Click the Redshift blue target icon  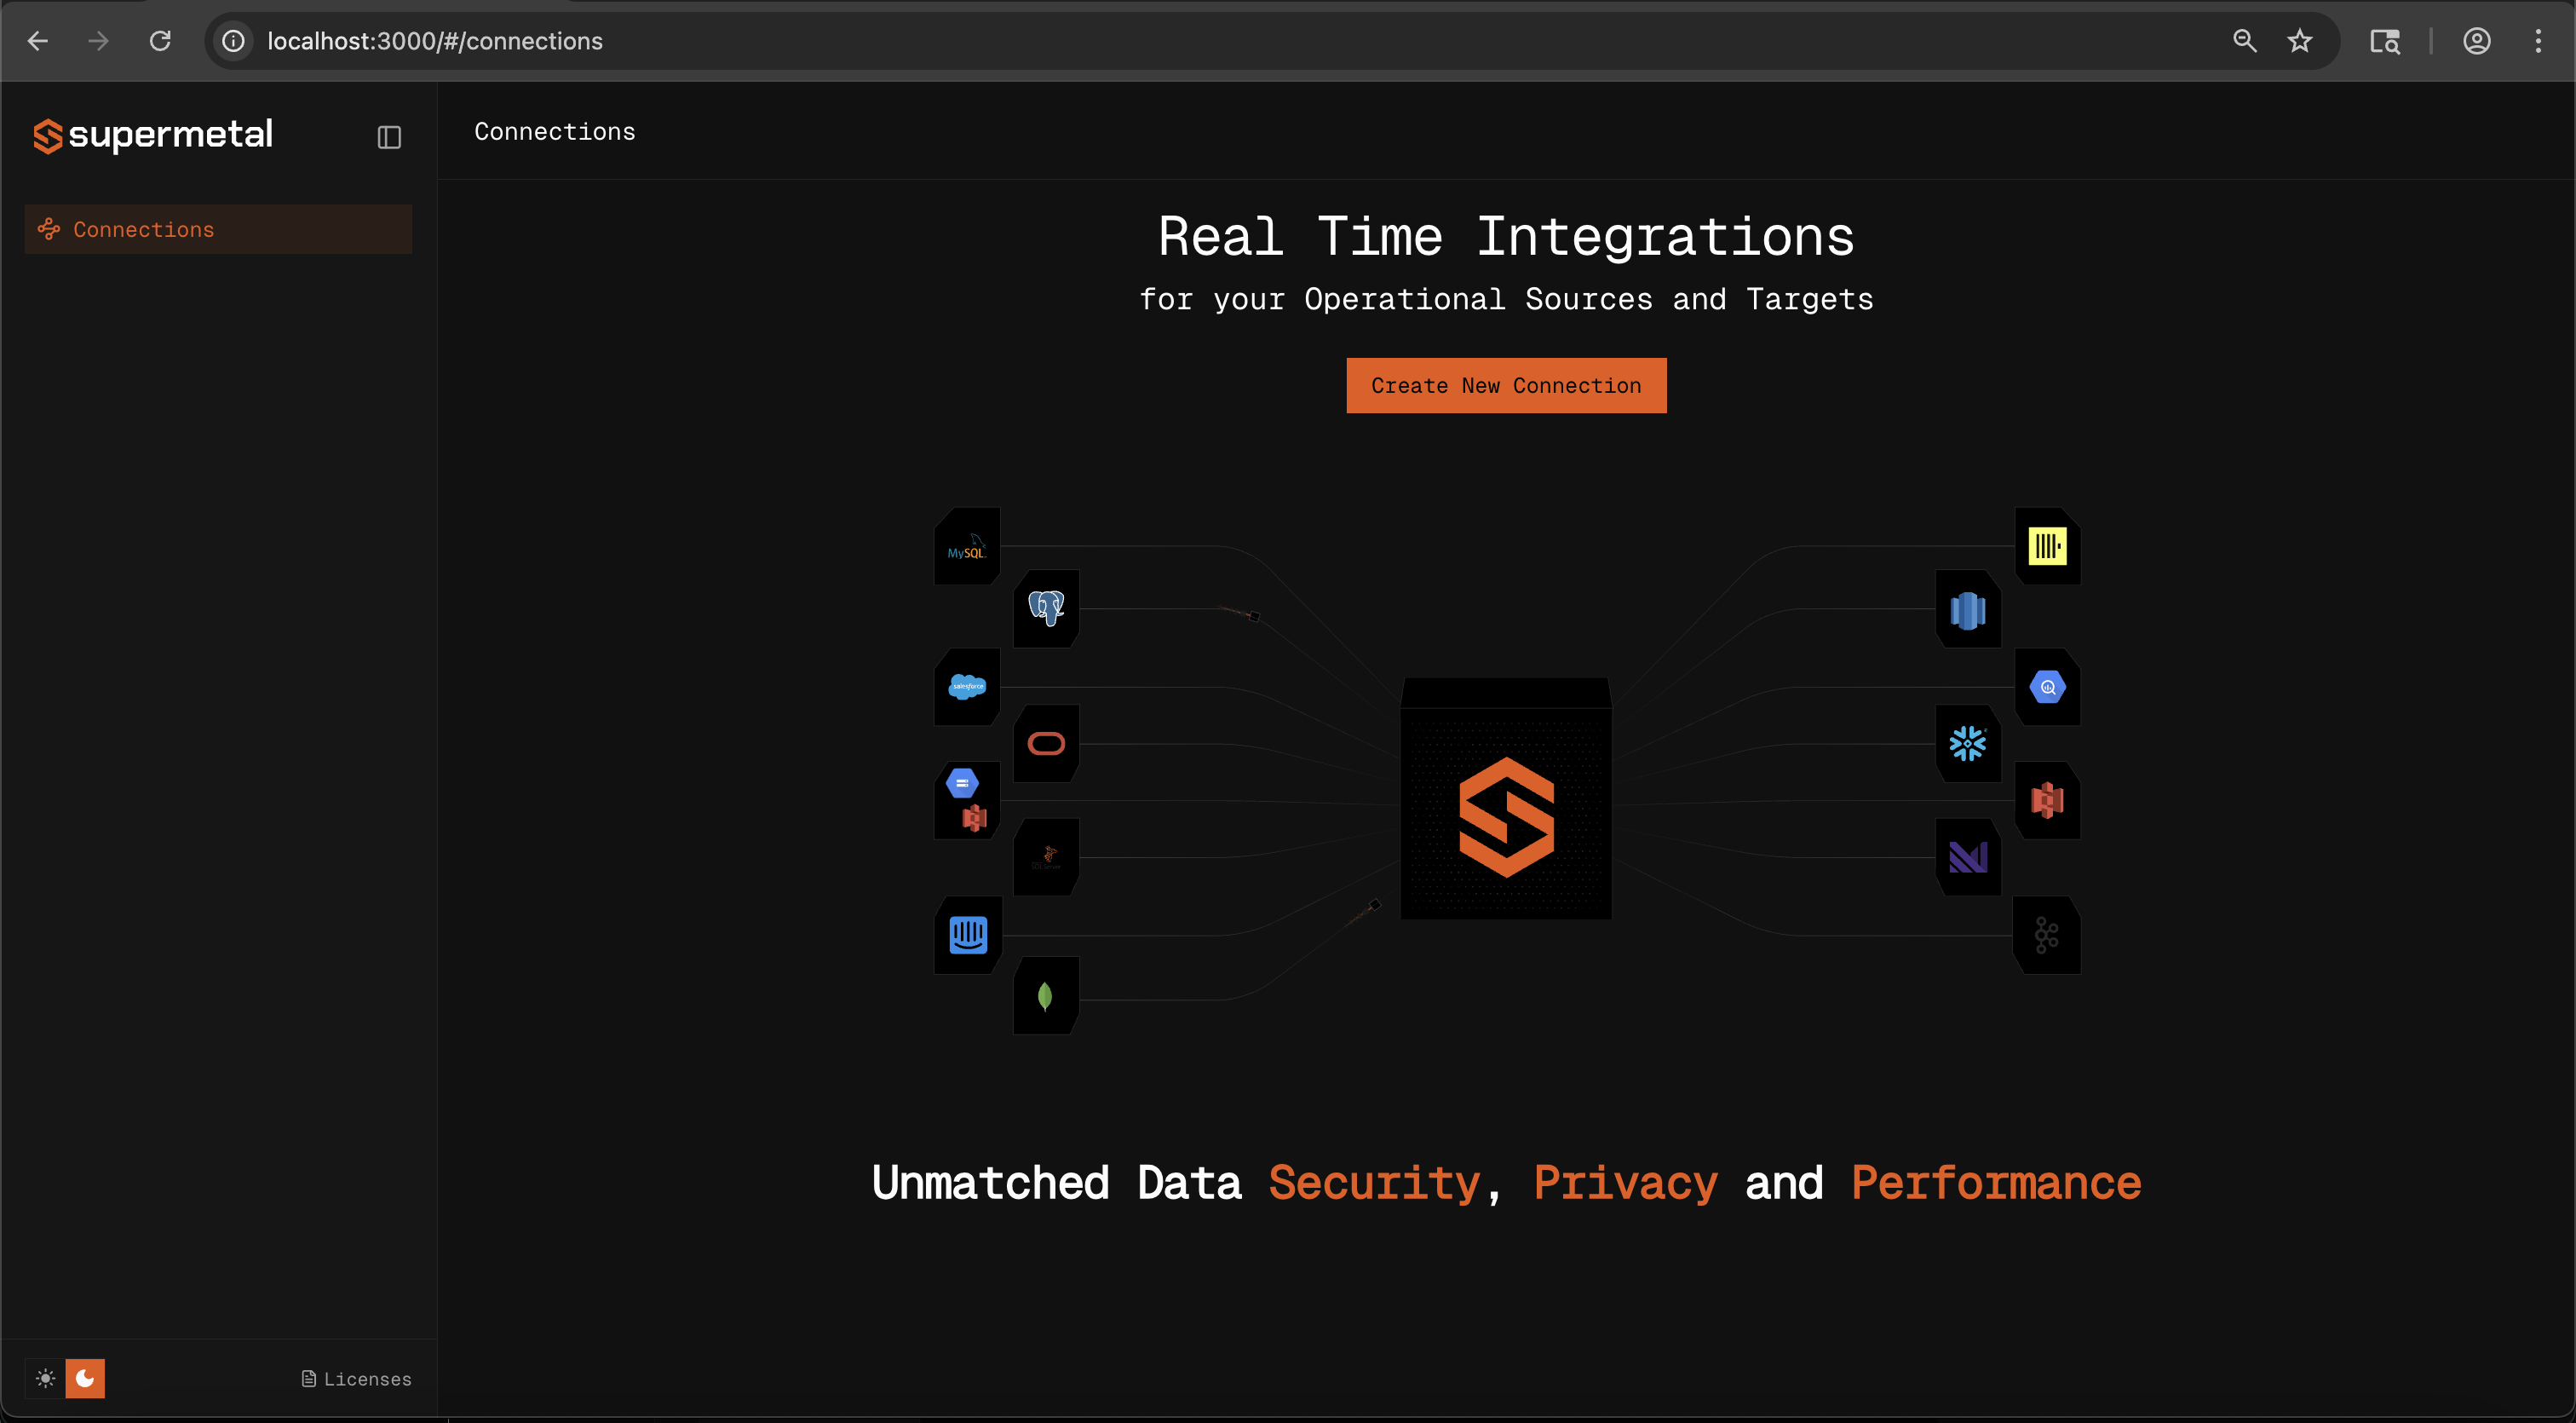click(x=1967, y=610)
